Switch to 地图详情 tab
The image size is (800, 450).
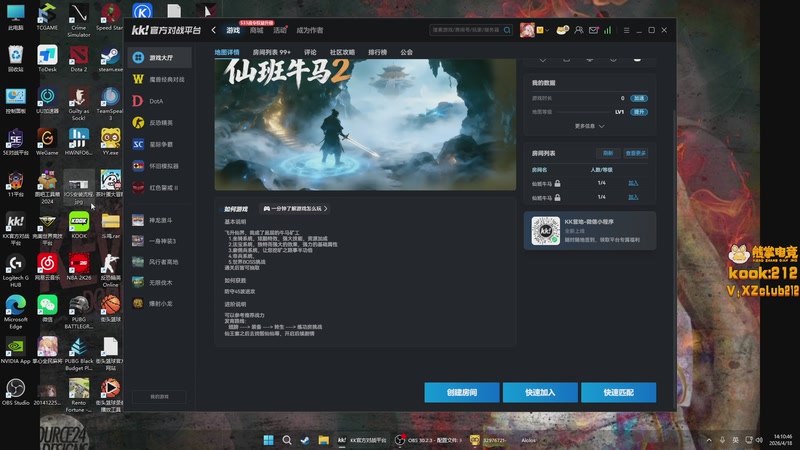(227, 52)
